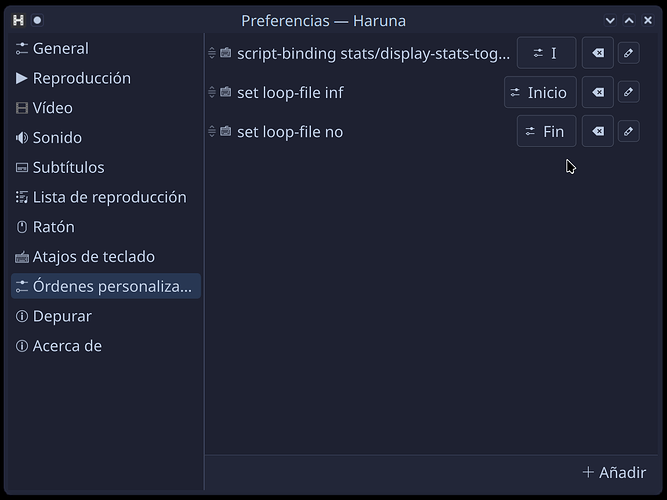Click the 'I' shortcut button

pos(546,53)
